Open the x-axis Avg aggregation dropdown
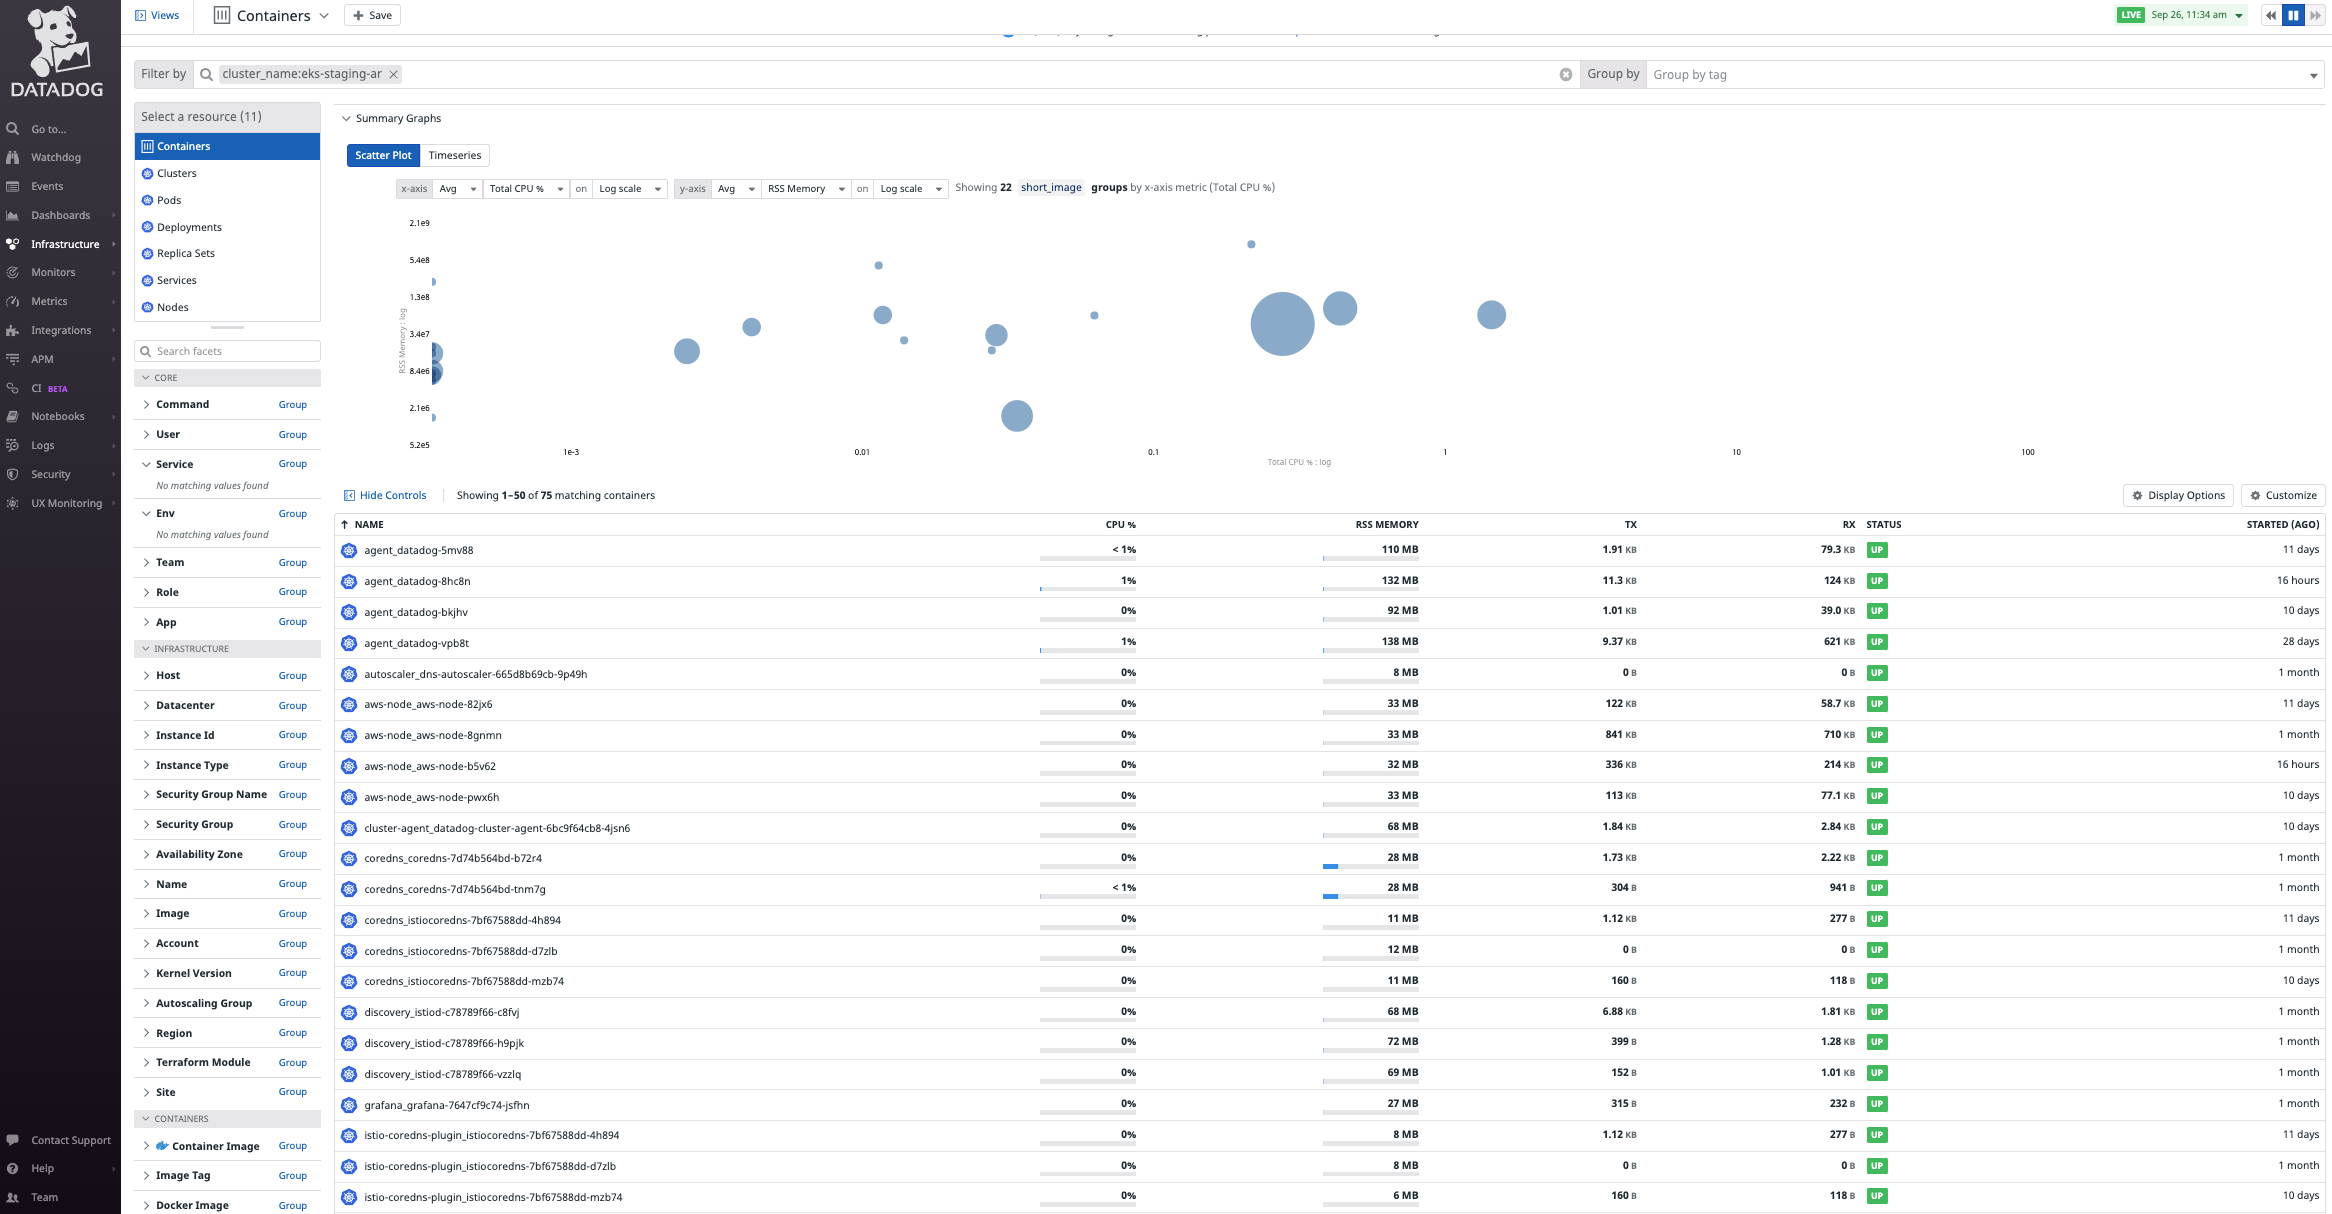2332x1214 pixels. [458, 188]
